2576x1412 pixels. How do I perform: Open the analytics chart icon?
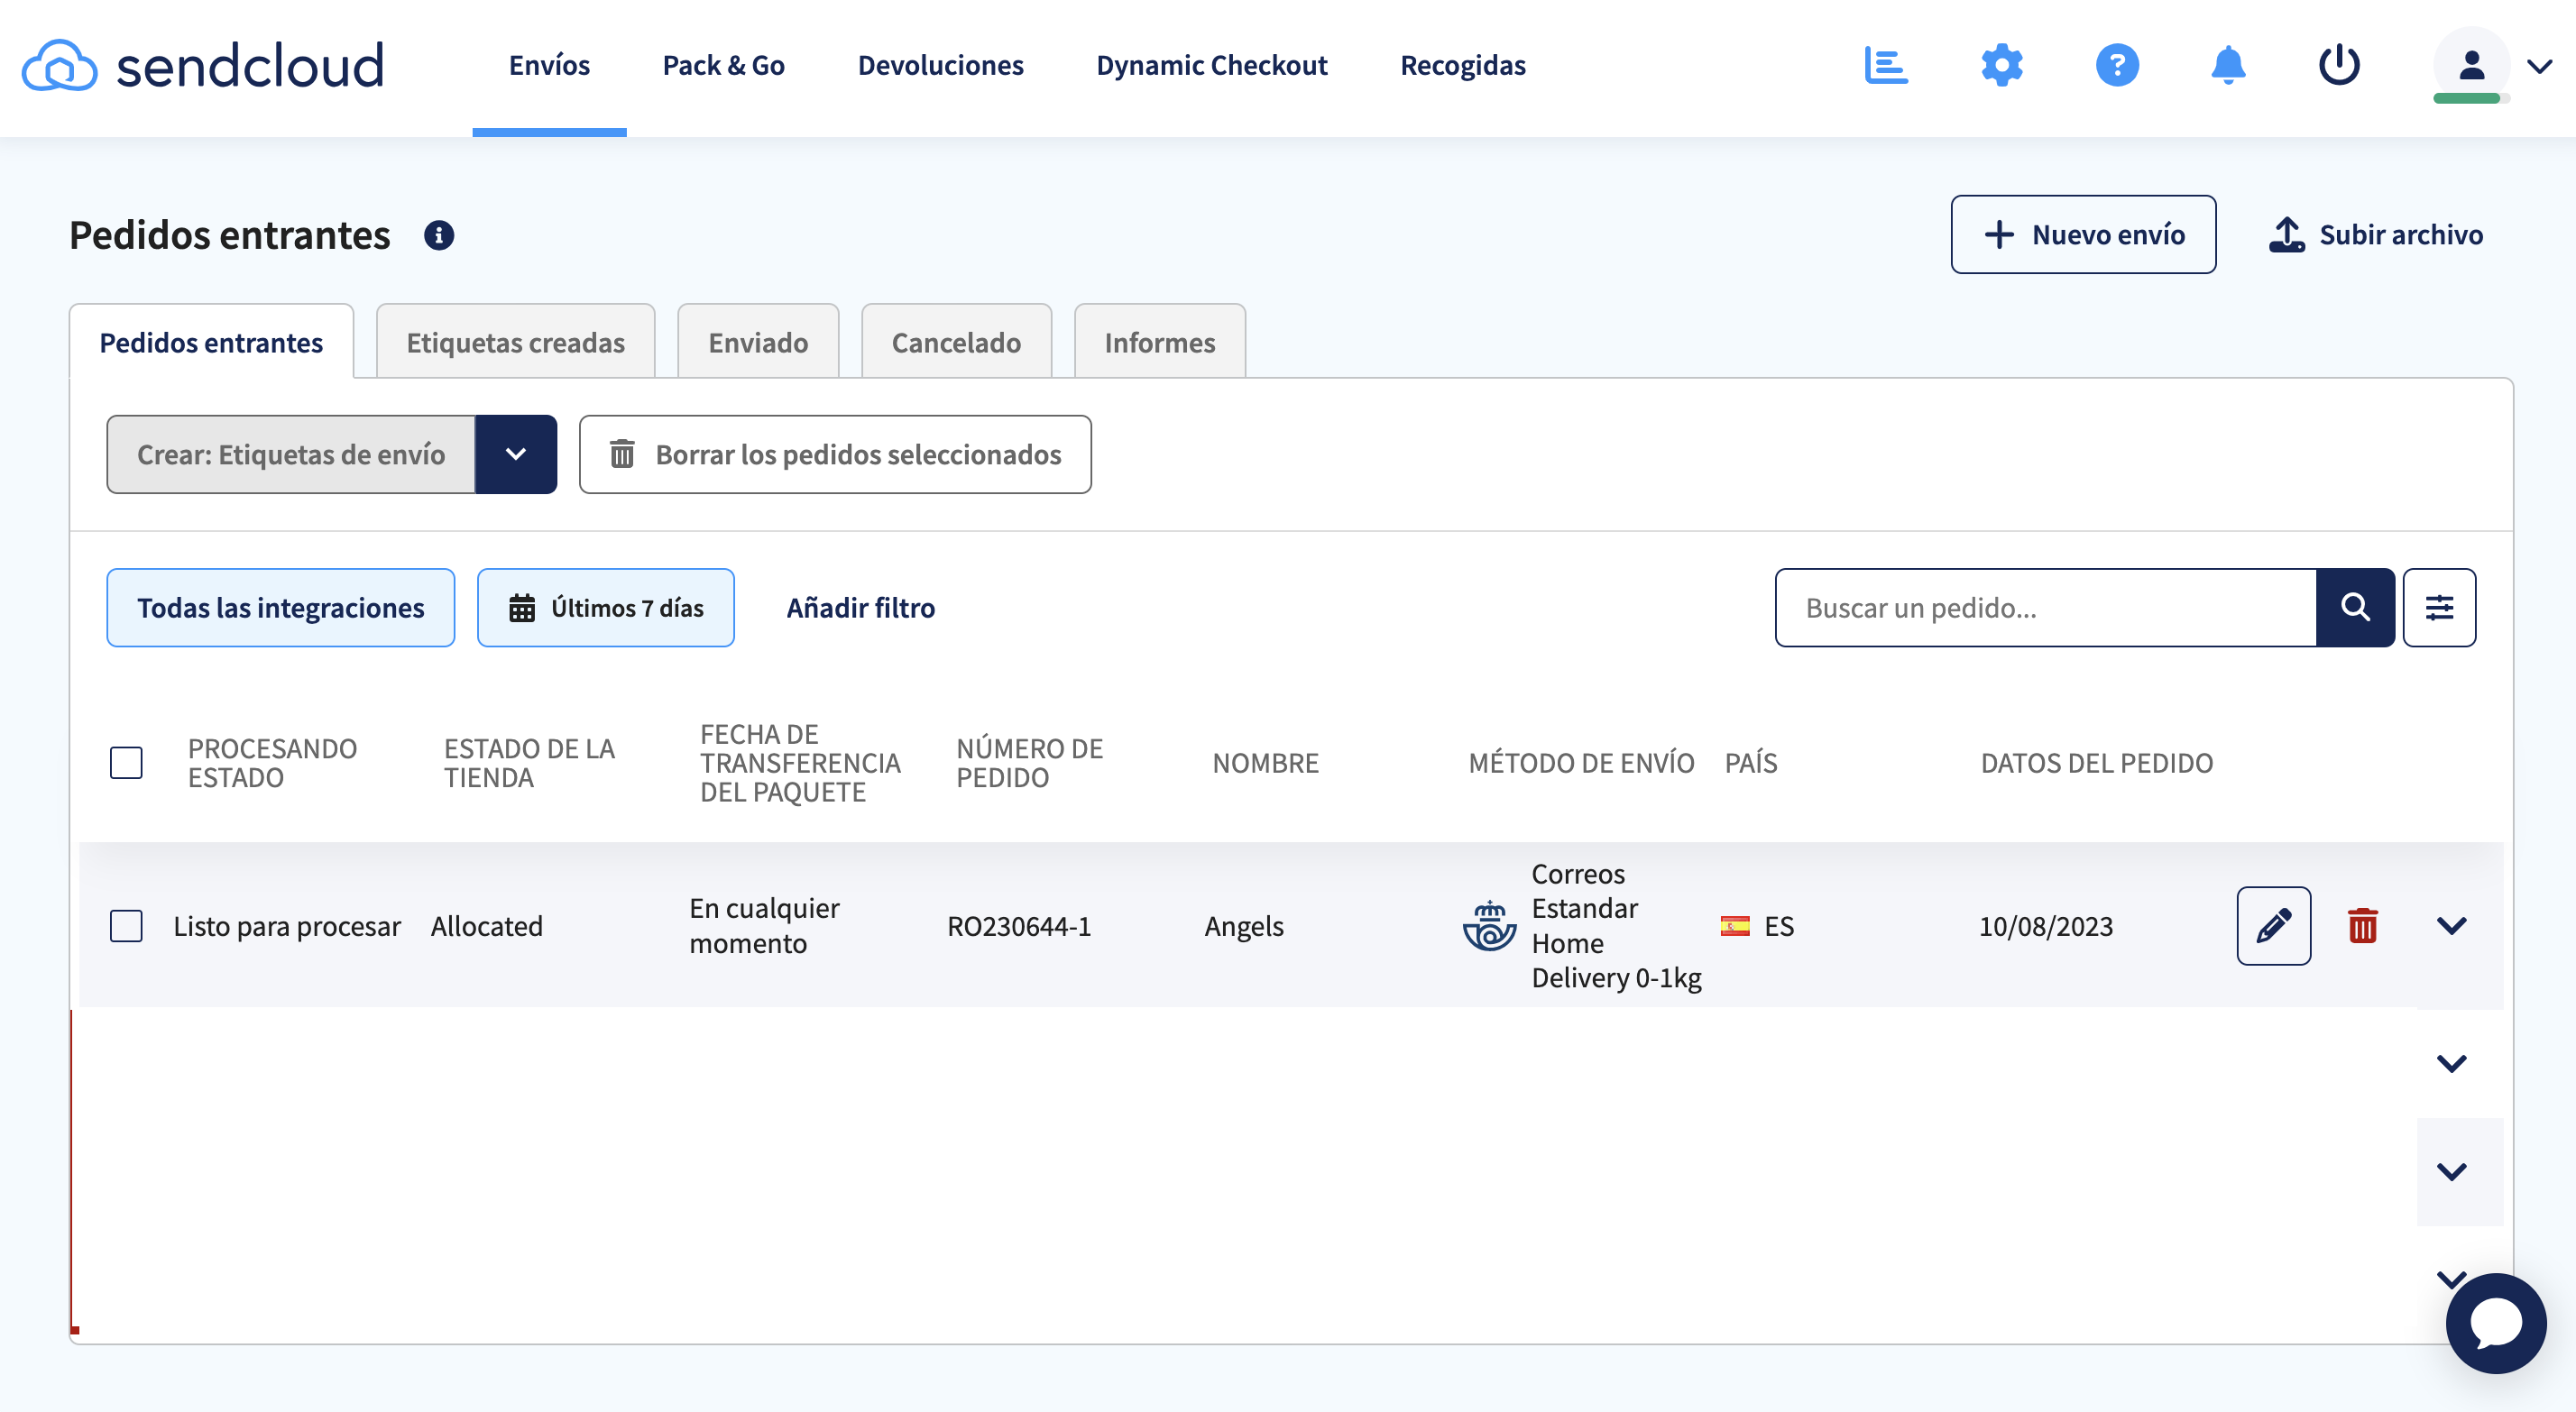[x=1886, y=65]
